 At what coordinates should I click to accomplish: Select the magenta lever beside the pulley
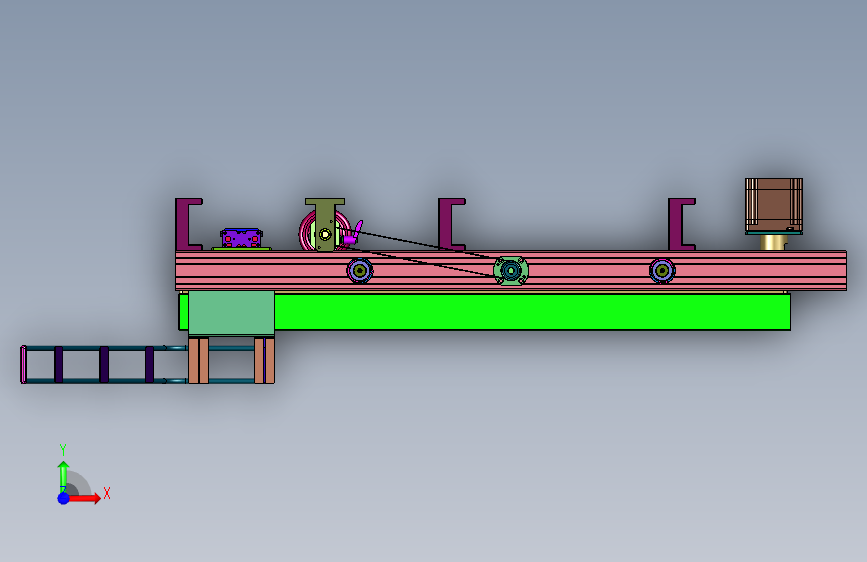(352, 233)
